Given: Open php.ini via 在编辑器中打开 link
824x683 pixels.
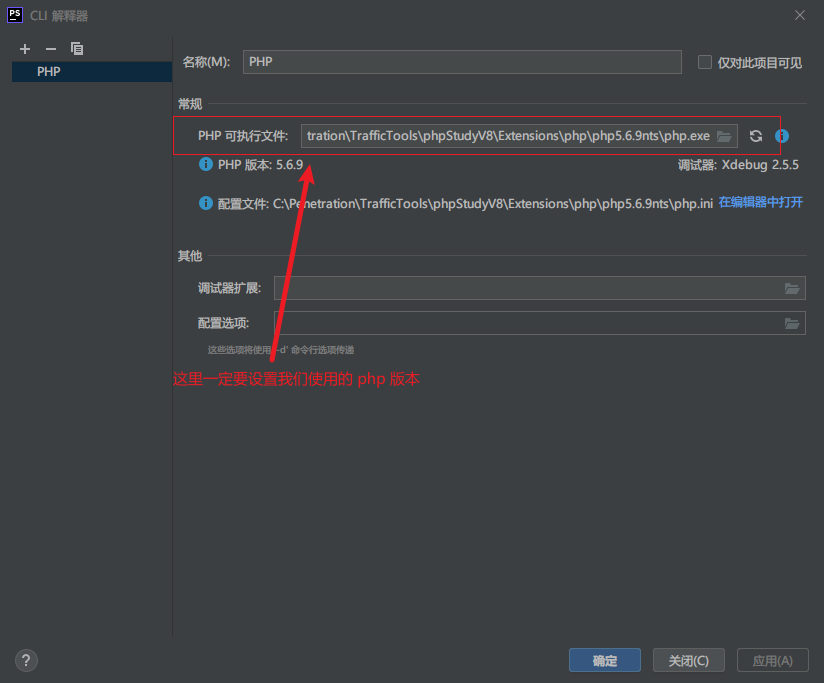Looking at the screenshot, I should coord(760,202).
